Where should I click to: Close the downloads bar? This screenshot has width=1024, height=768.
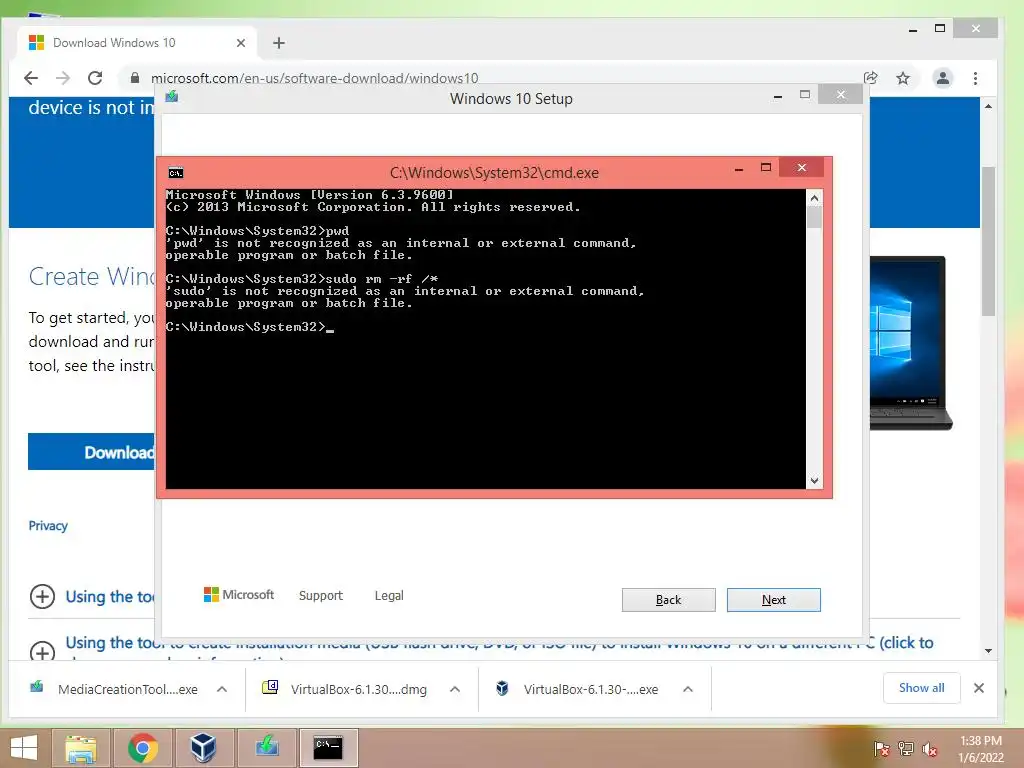pyautogui.click(x=978, y=688)
